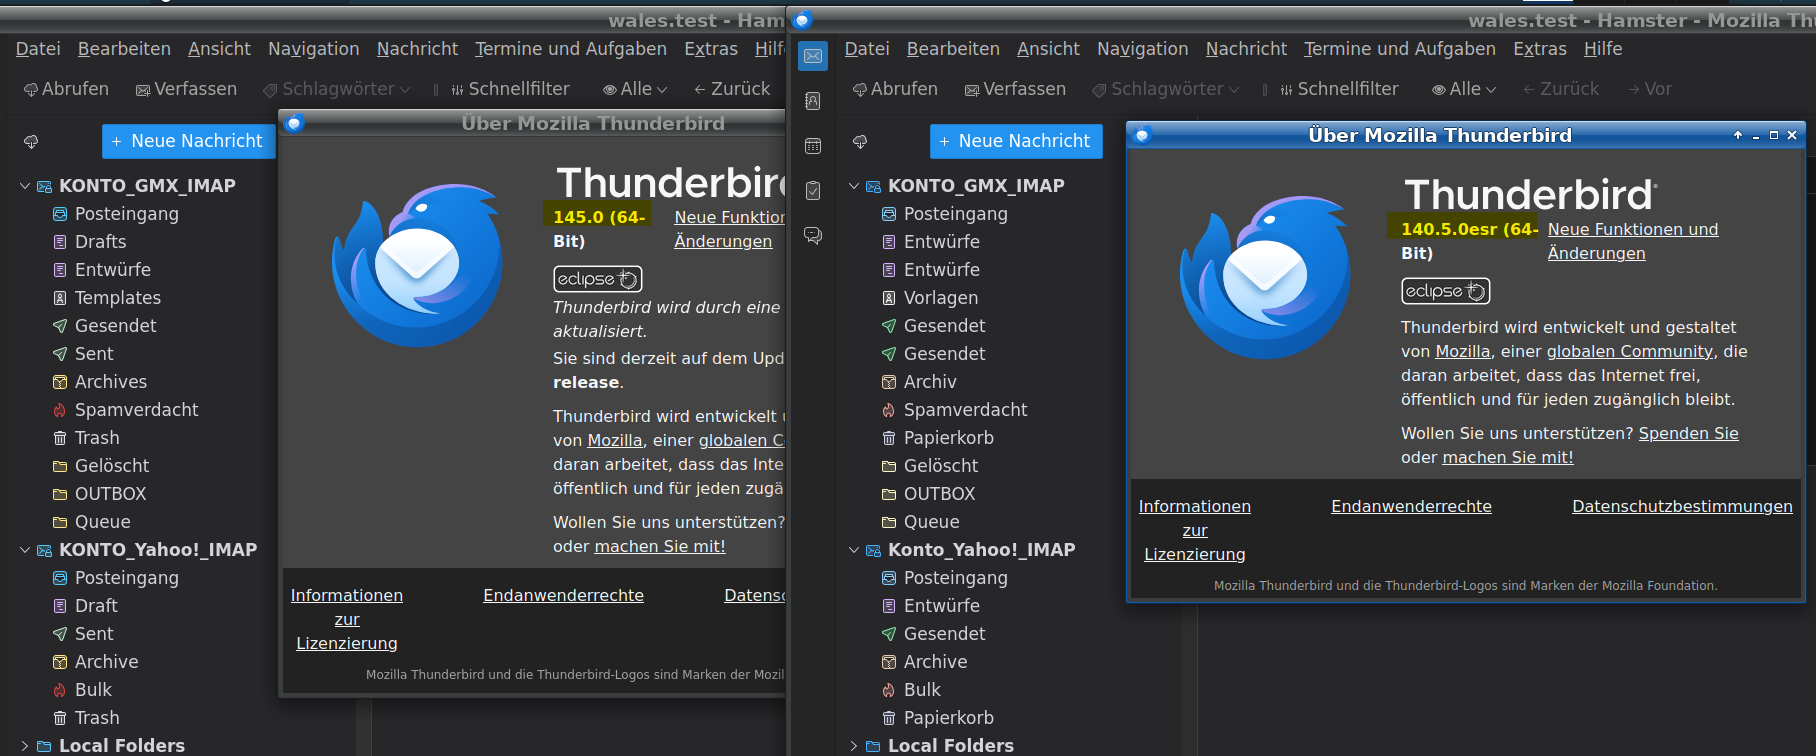The width and height of the screenshot is (1816, 756).
Task: Open the Ansicht menu in the left window
Action: click(x=219, y=49)
